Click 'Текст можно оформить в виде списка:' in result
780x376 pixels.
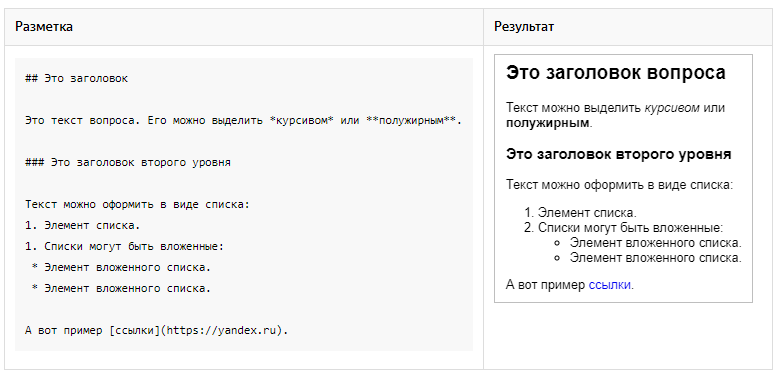coord(620,185)
